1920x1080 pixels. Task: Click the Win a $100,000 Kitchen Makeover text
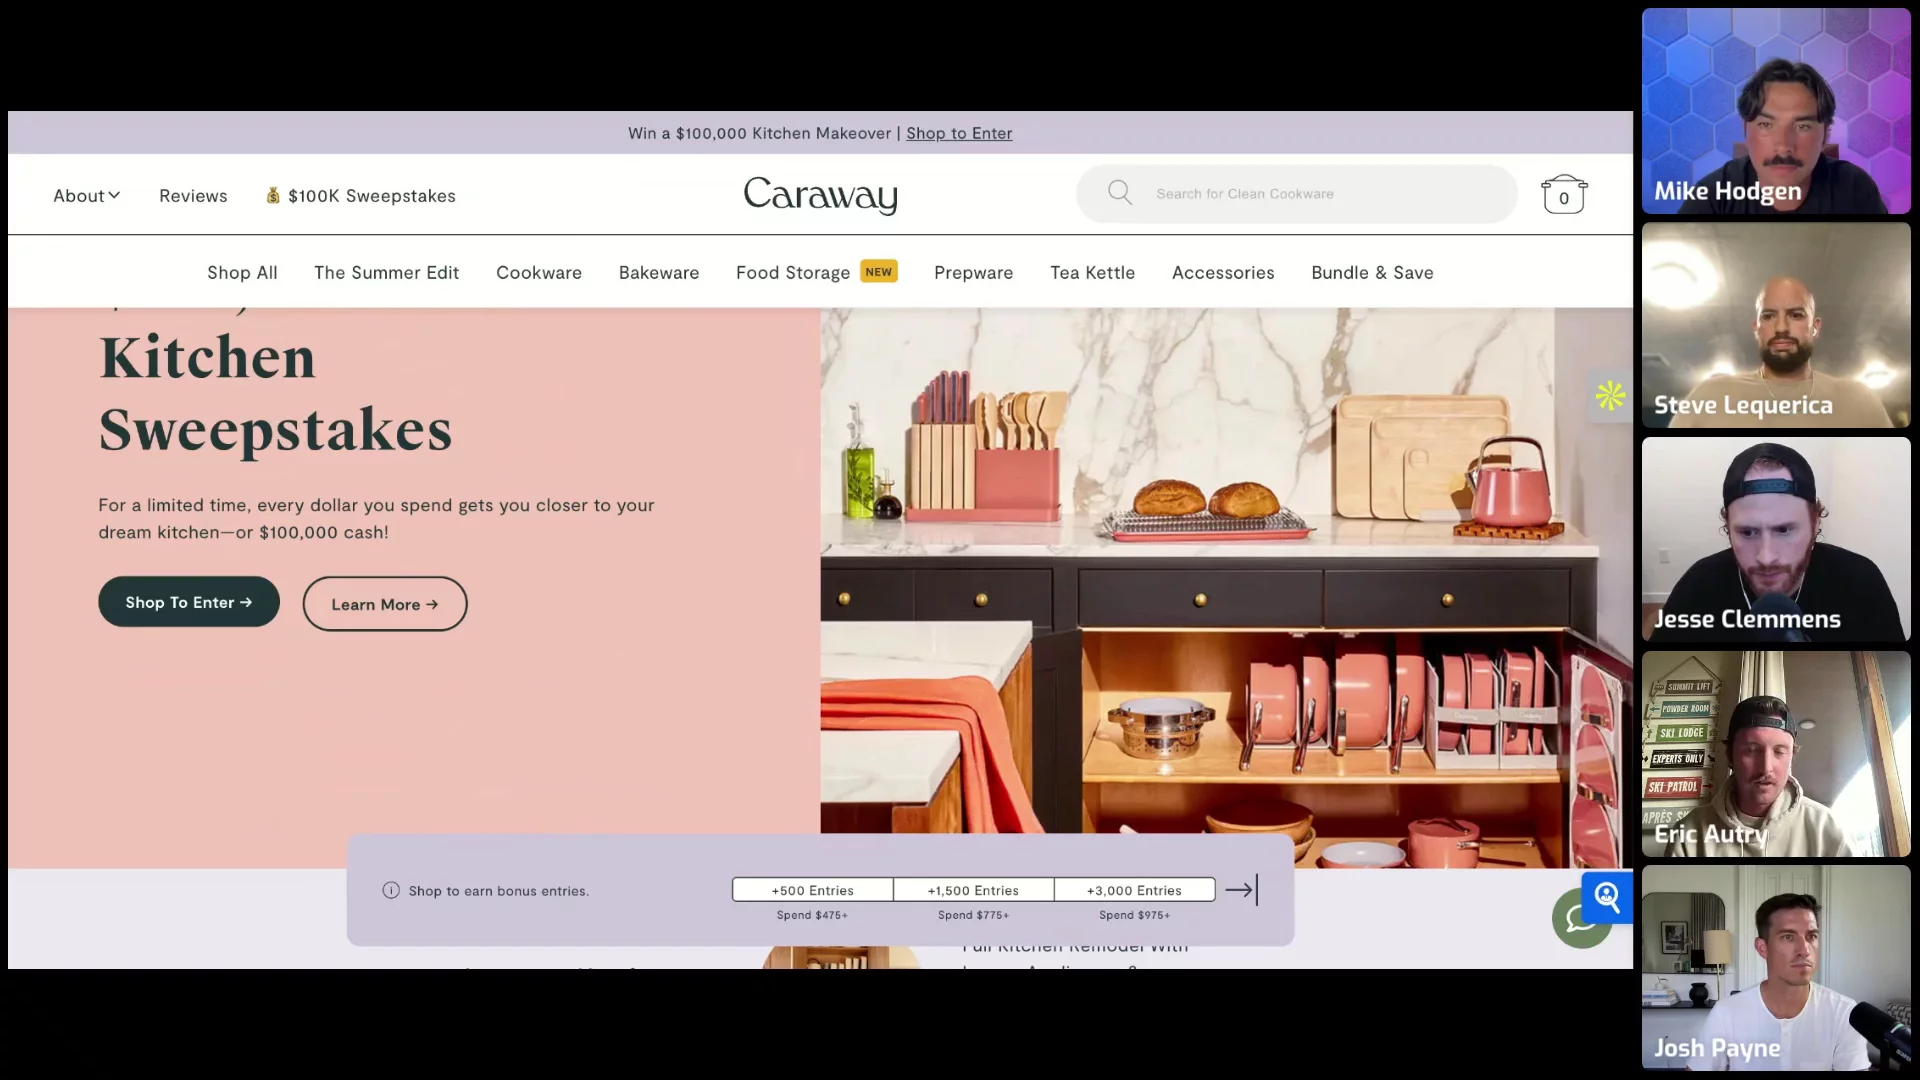(x=759, y=133)
